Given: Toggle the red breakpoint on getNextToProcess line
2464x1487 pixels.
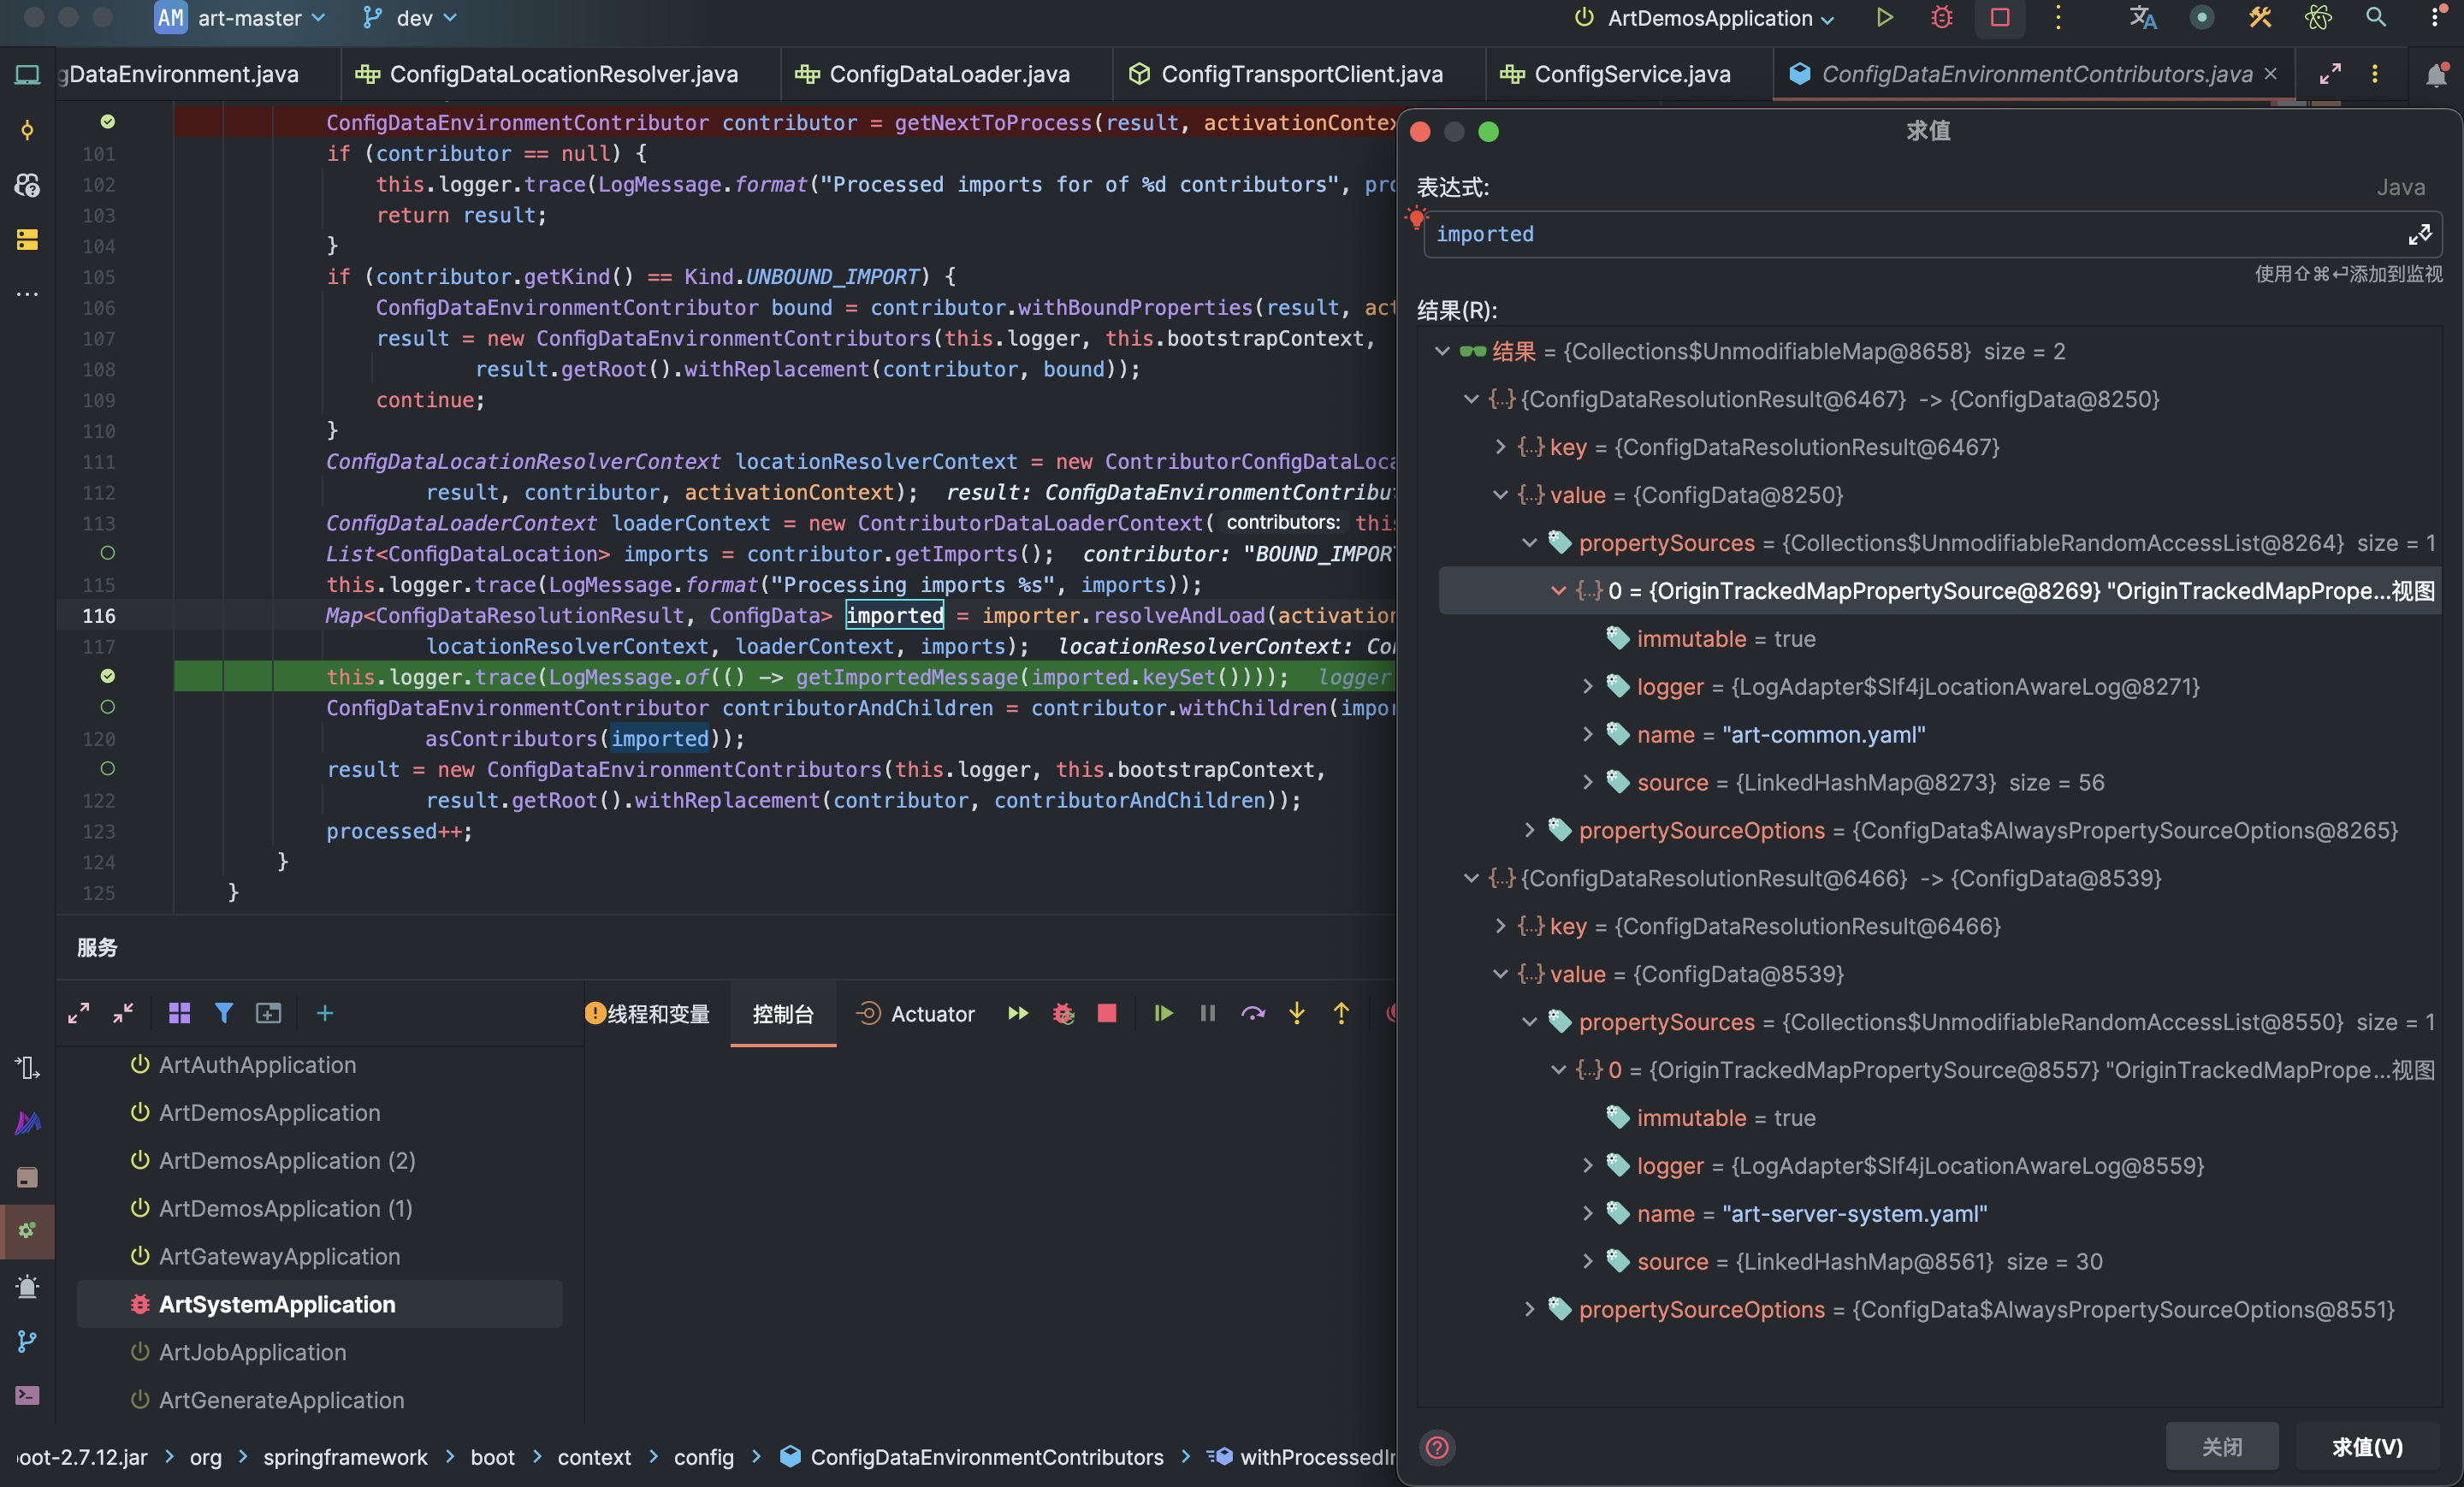Looking at the screenshot, I should point(107,122).
